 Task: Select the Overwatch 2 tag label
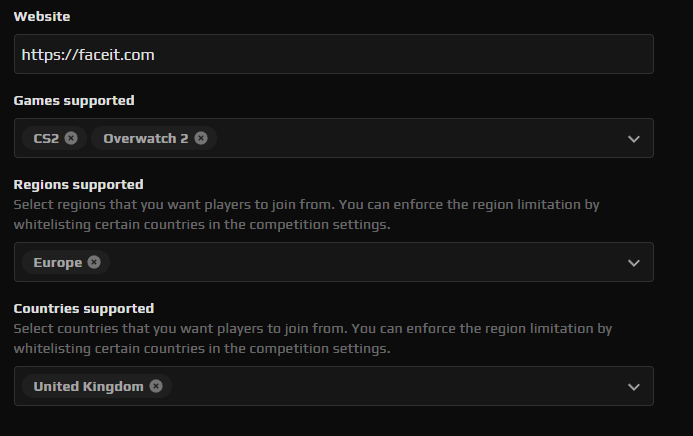point(145,138)
